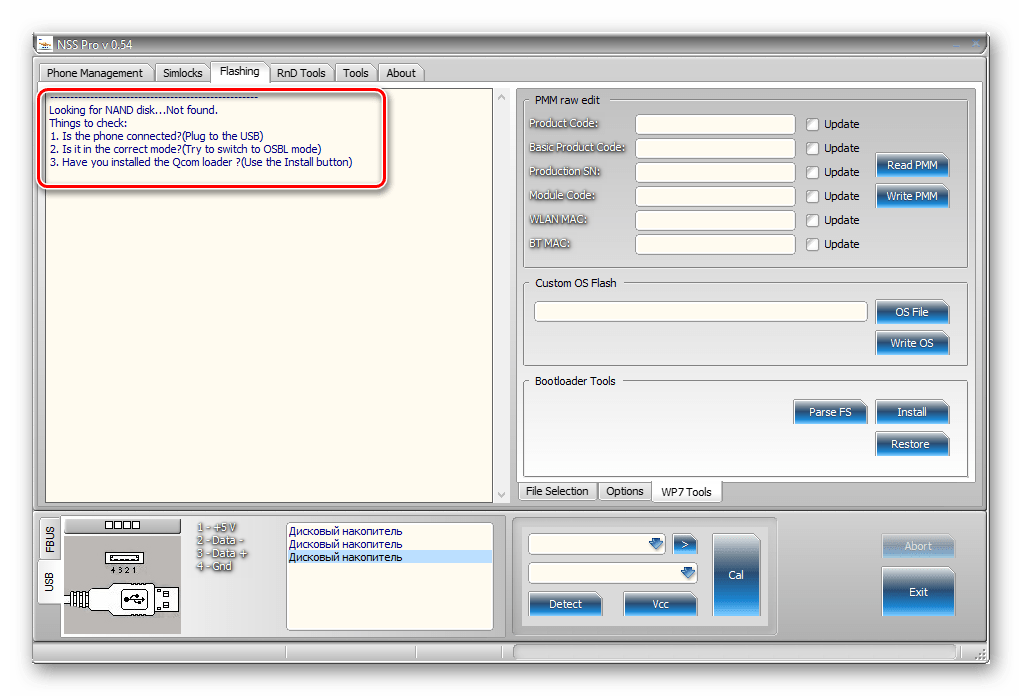Select the USB connection tab
The height and width of the screenshot is (696, 1022).
click(50, 581)
